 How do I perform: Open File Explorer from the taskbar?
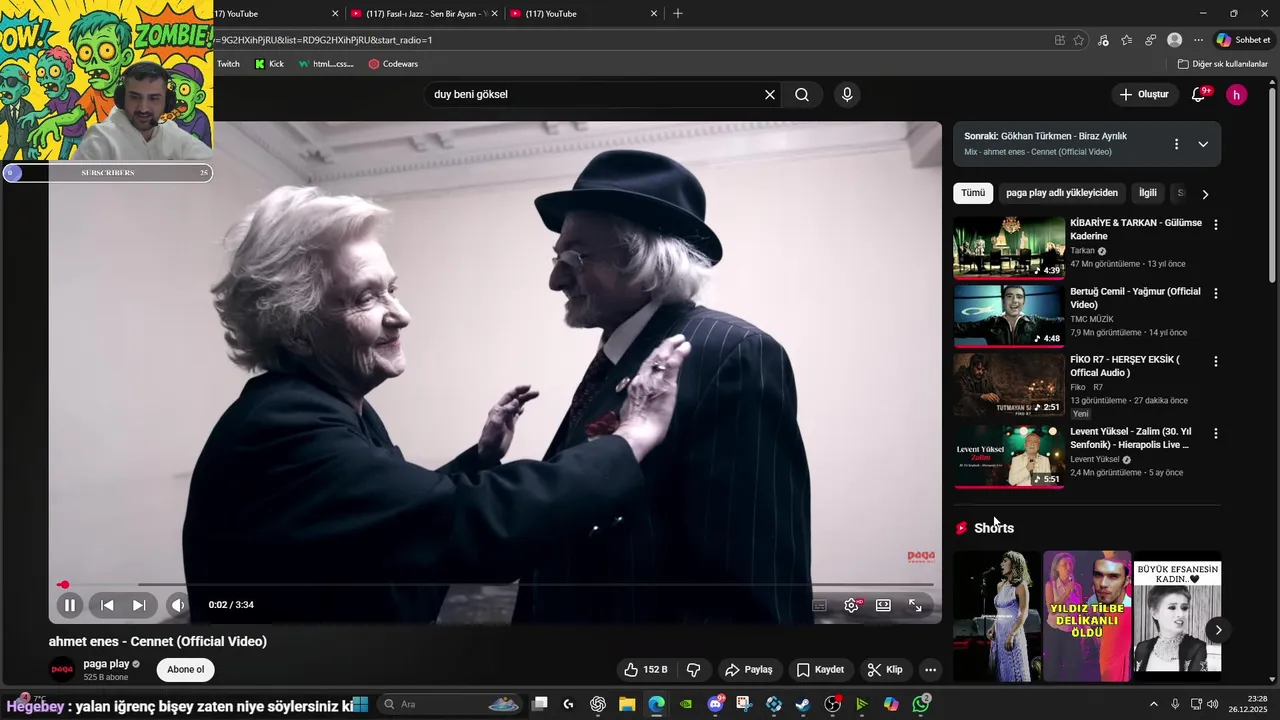pyautogui.click(x=627, y=704)
